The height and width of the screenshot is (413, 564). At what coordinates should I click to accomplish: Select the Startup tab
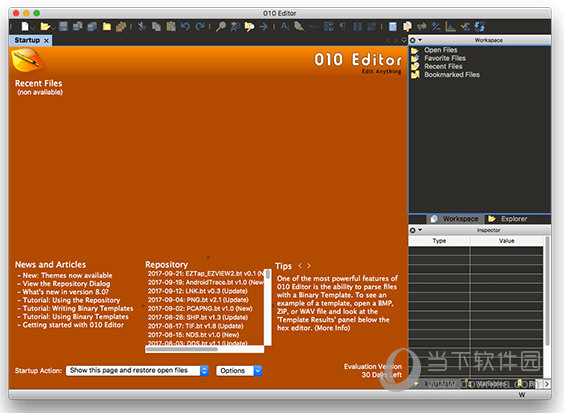tap(27, 40)
